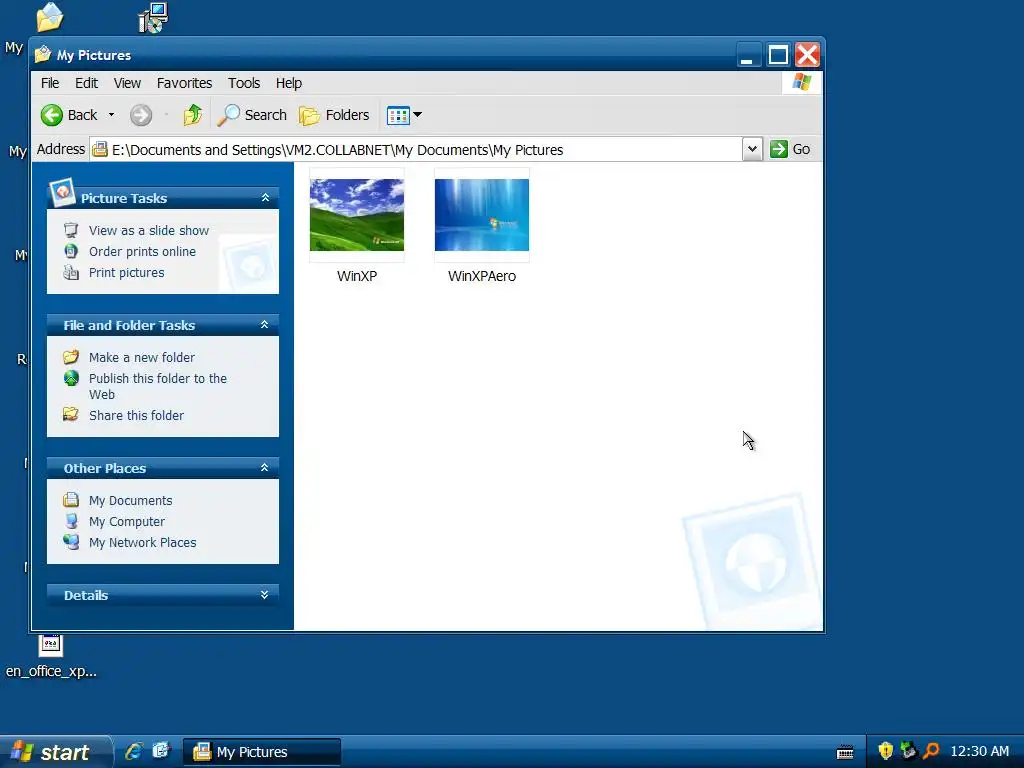
Task: Click the My Computer icon in sidebar
Action: click(71, 521)
